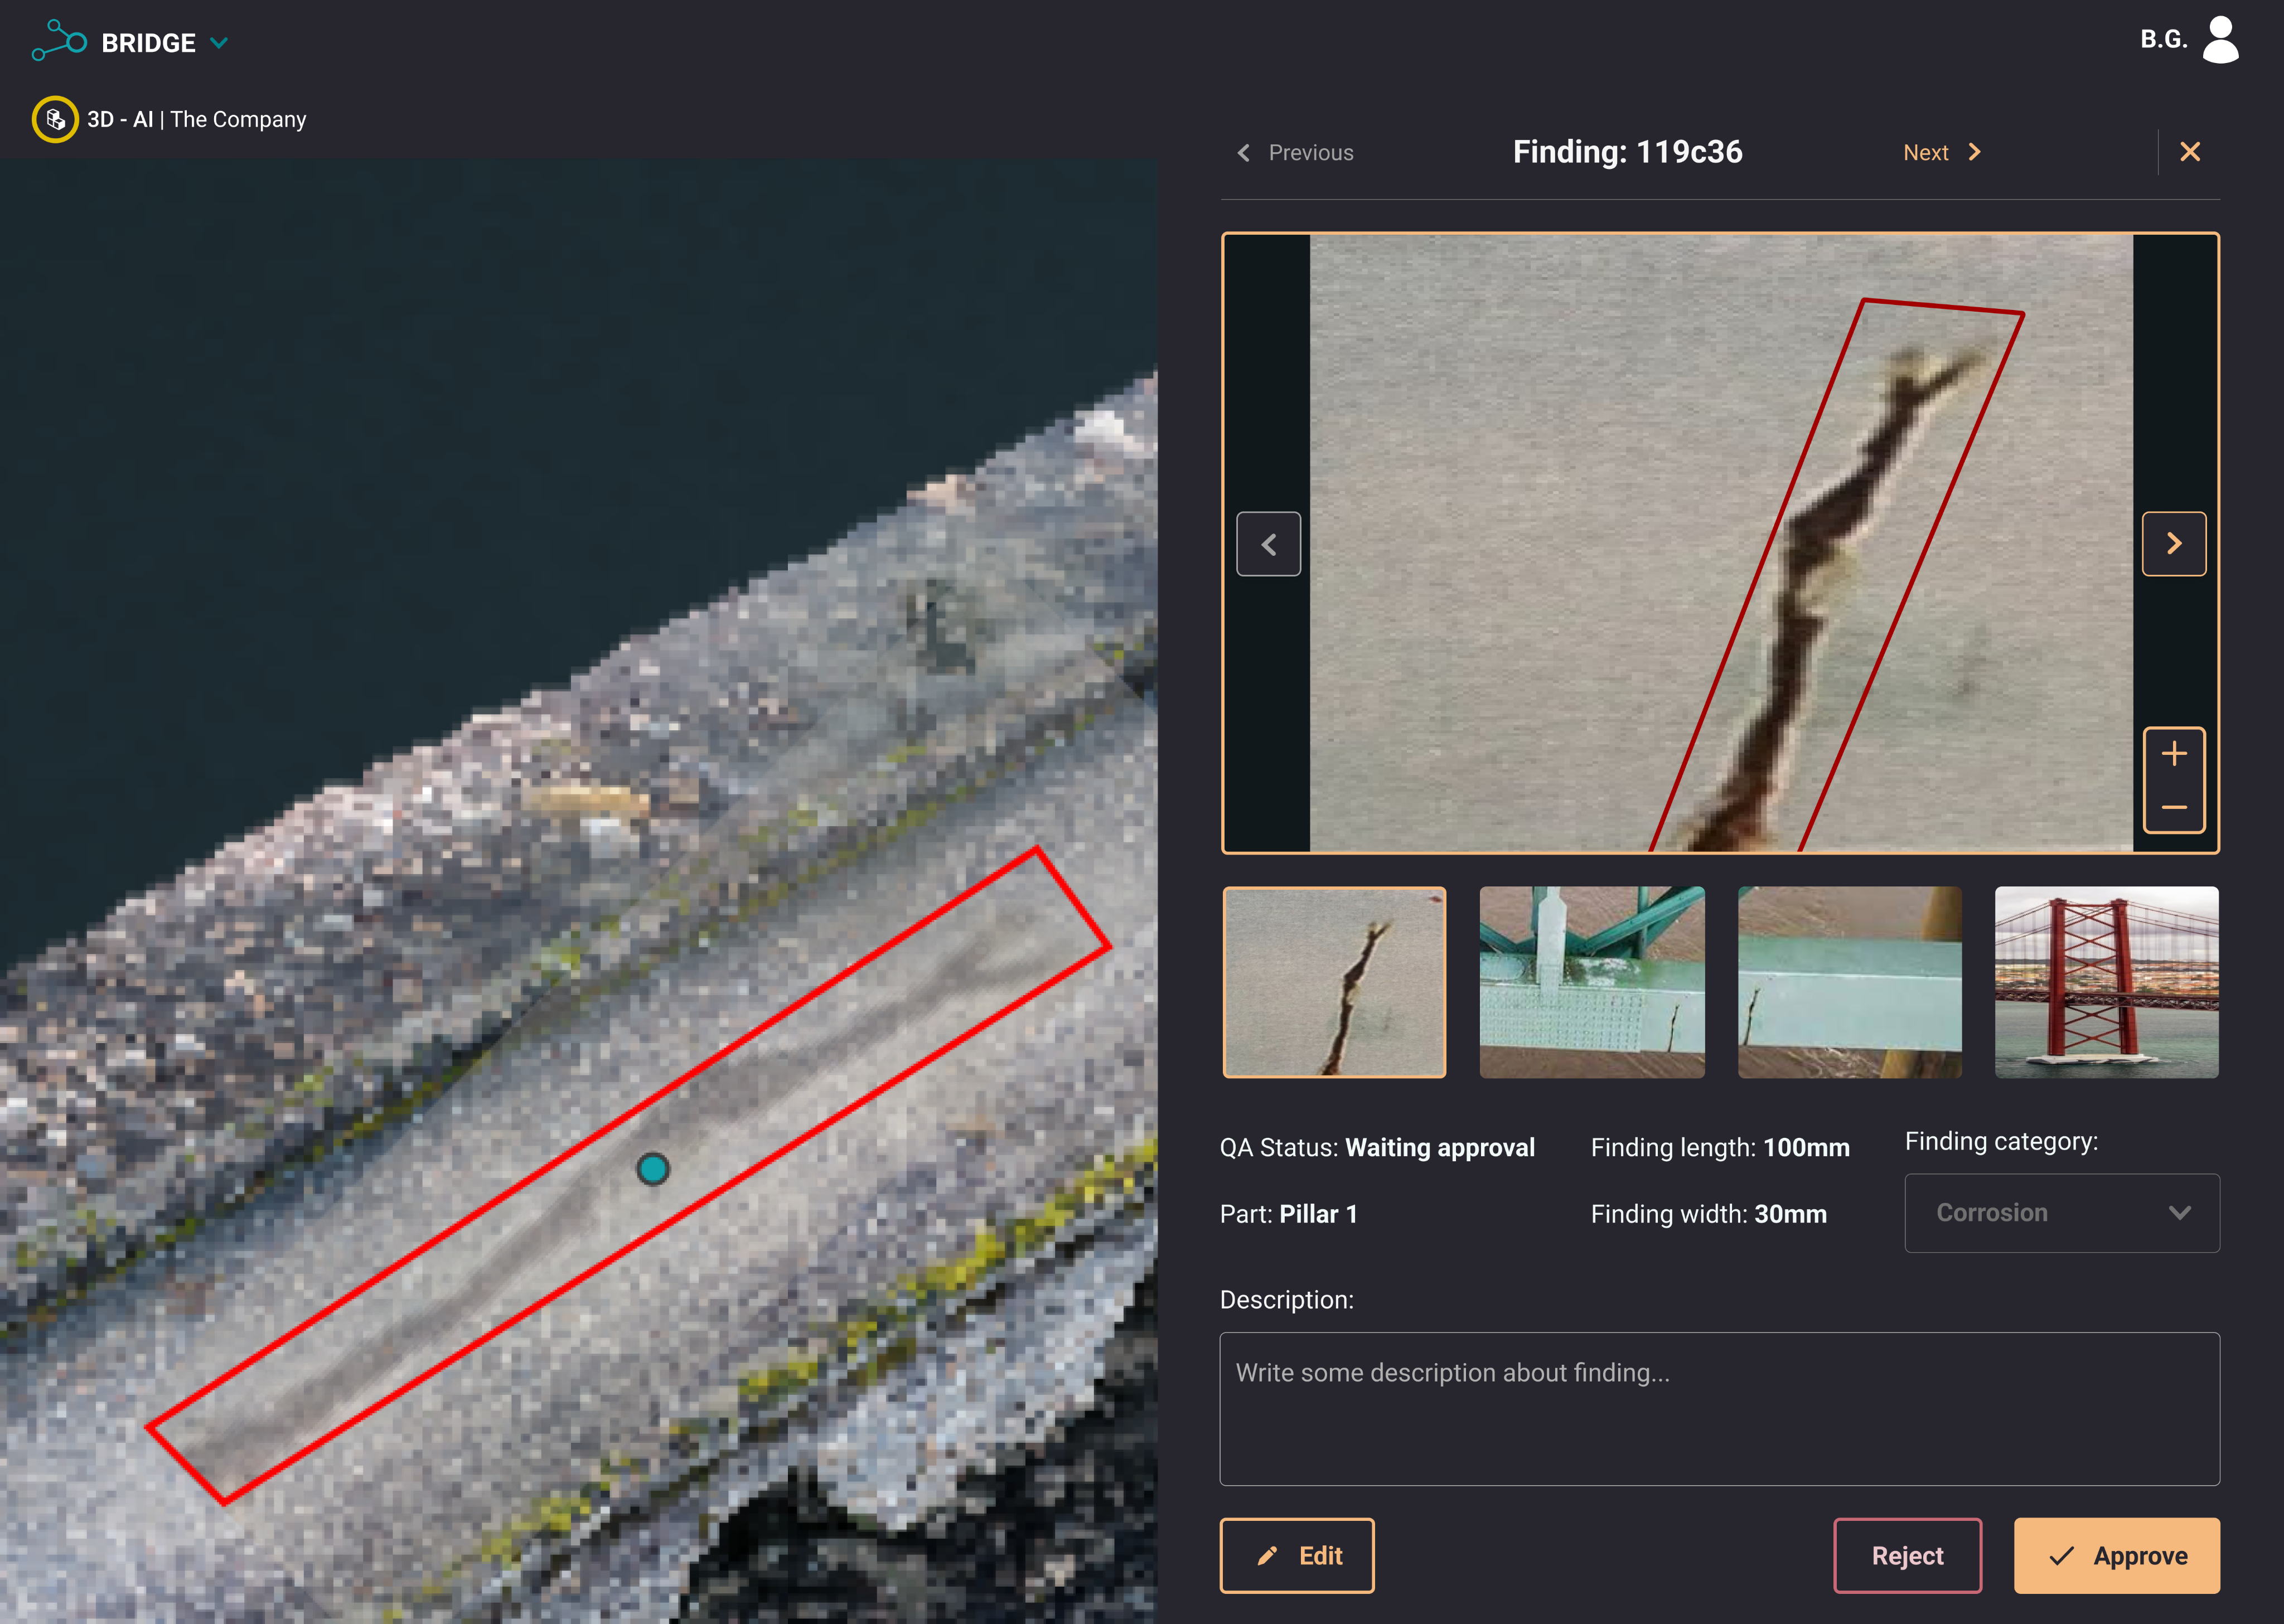Select the crack close-up thumbnail
The height and width of the screenshot is (1624, 2284).
(x=1334, y=982)
